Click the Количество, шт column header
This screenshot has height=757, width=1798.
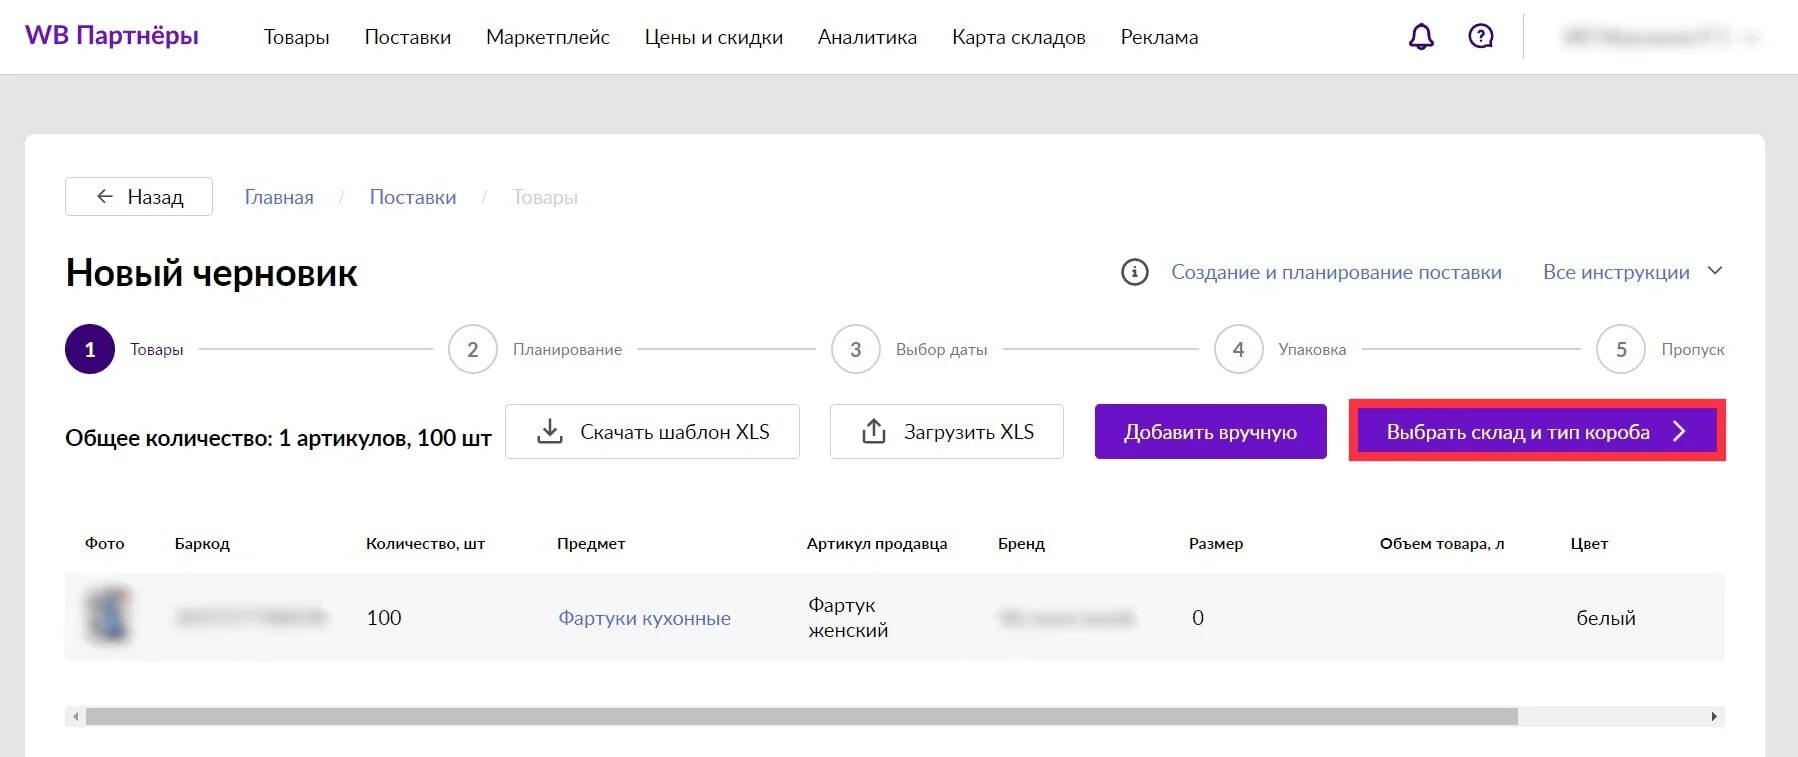(425, 544)
